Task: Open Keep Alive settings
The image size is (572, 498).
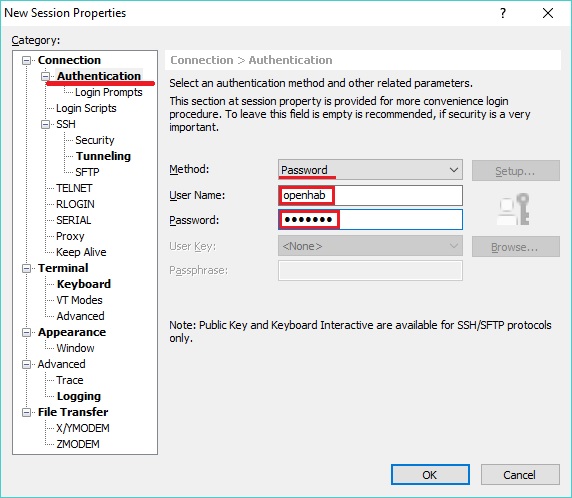Action: [81, 252]
